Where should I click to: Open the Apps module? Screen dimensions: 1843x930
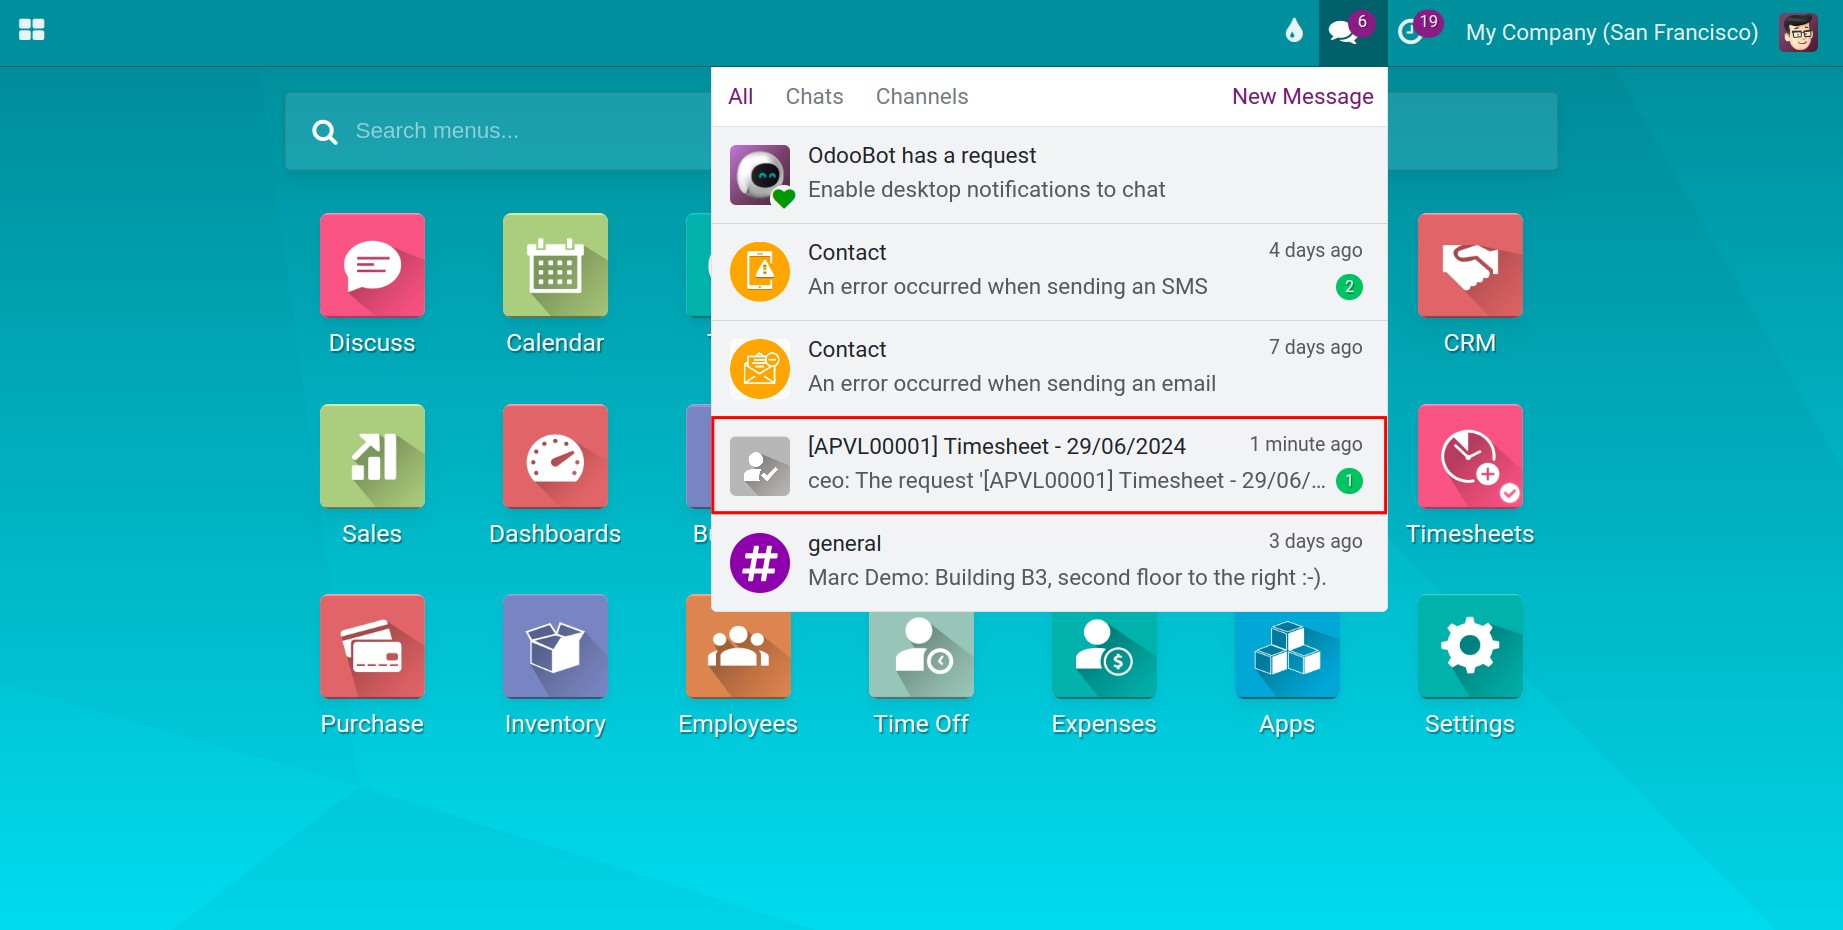point(1287,655)
